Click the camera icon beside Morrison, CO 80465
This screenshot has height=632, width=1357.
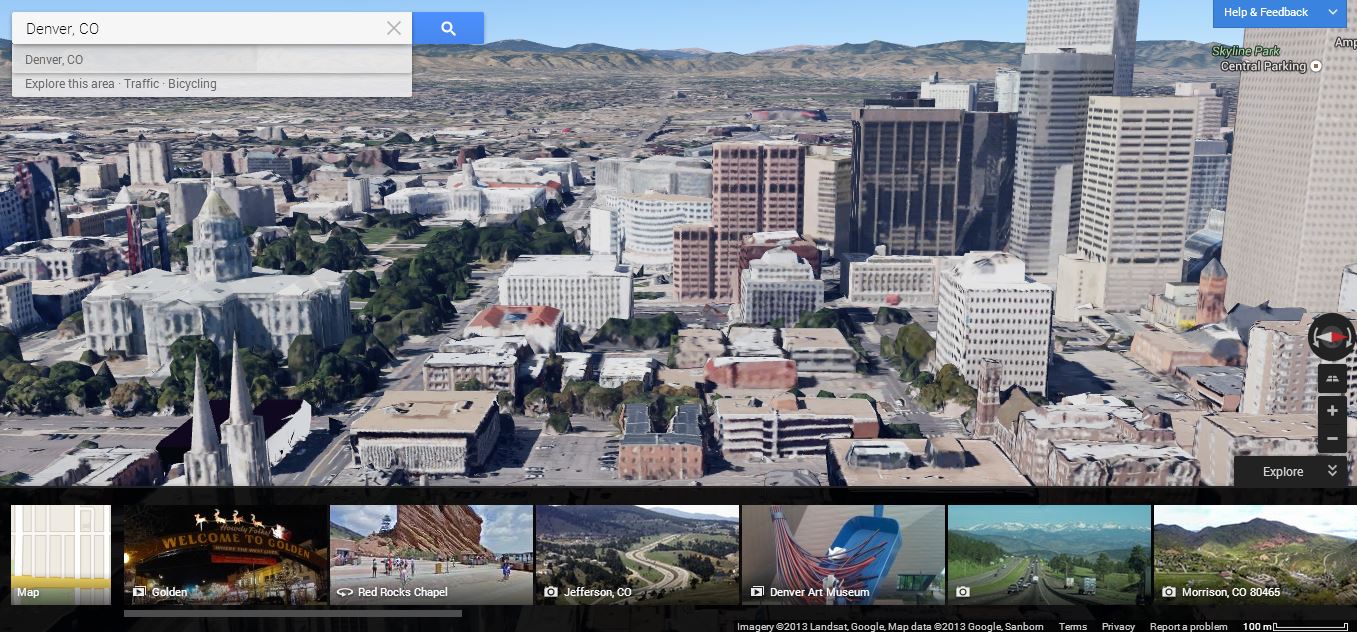point(1167,592)
